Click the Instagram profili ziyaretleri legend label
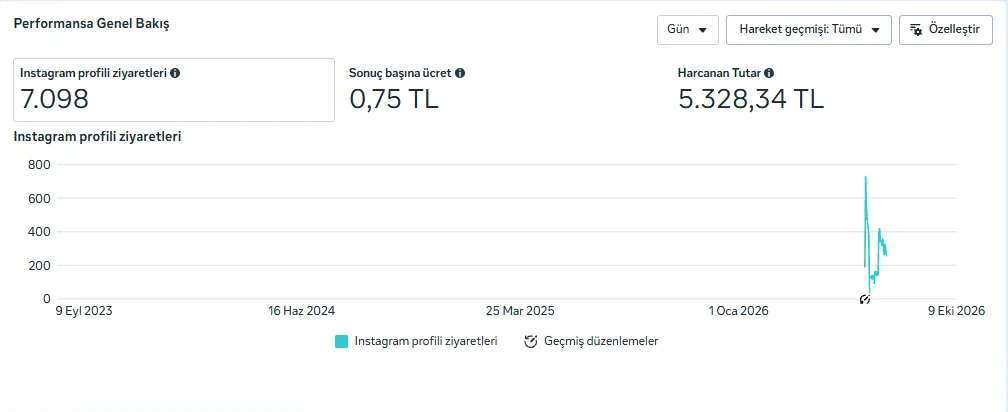Screen dimensions: 1008x412 pyautogui.click(x=426, y=341)
